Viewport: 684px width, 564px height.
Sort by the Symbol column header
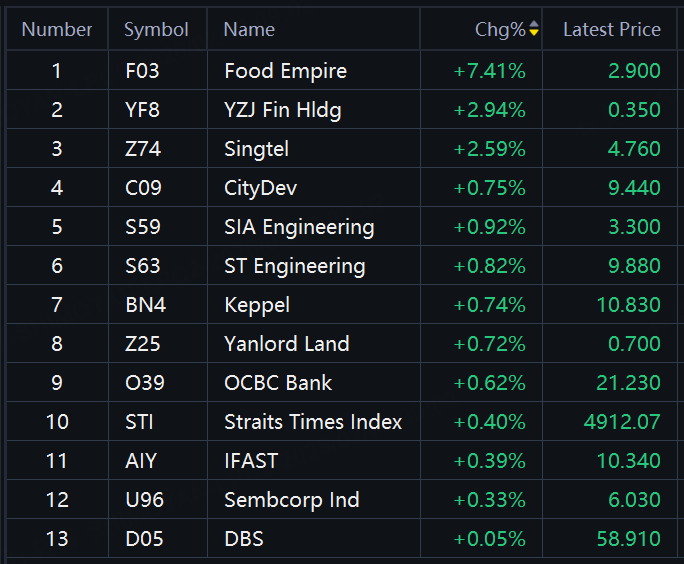[x=156, y=30]
